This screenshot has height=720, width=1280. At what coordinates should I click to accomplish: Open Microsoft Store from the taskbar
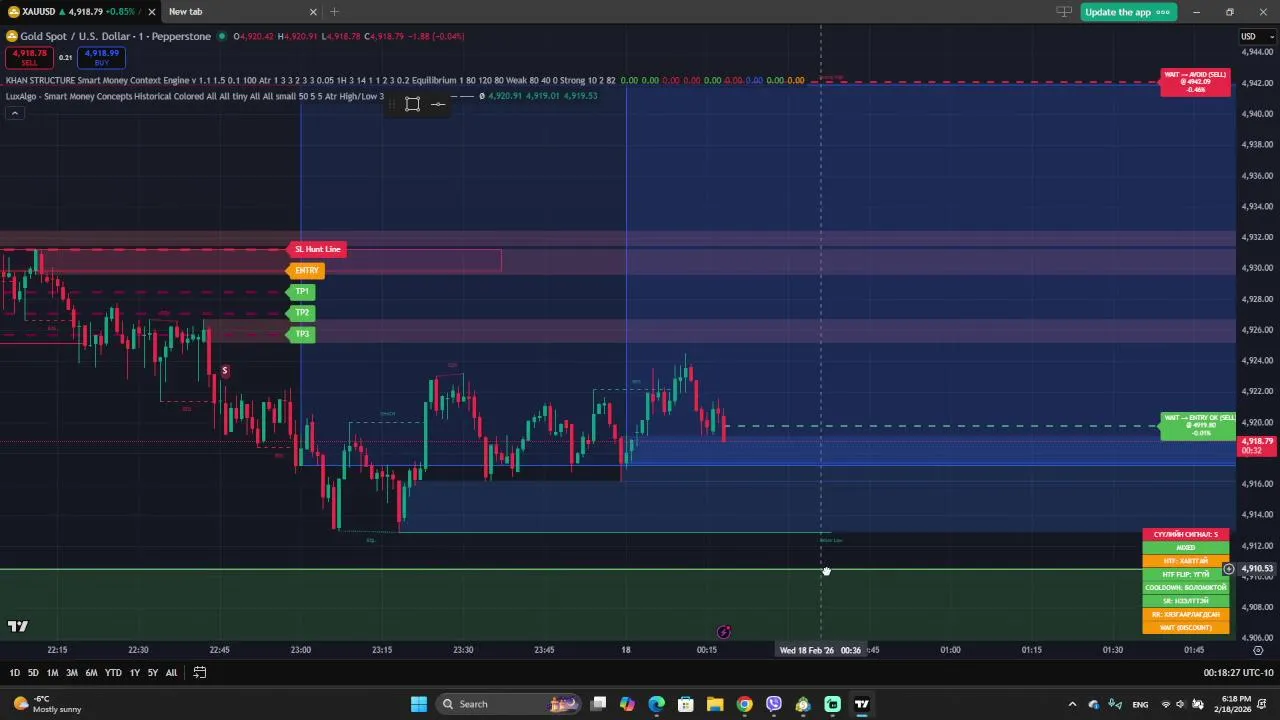685,704
